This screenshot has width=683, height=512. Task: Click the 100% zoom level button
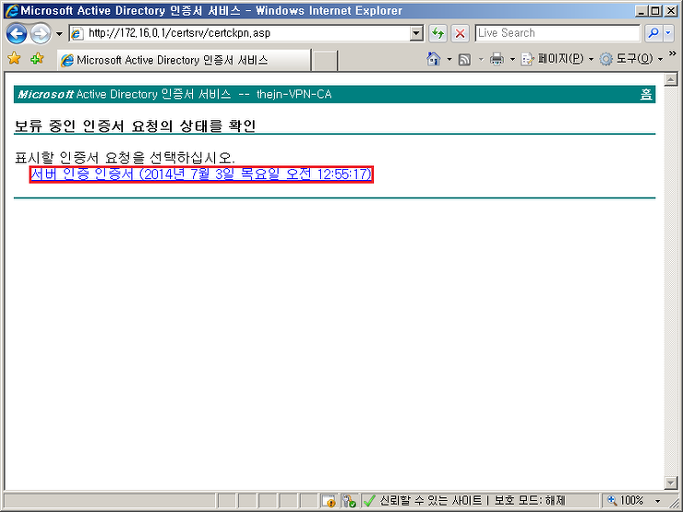coord(625,501)
